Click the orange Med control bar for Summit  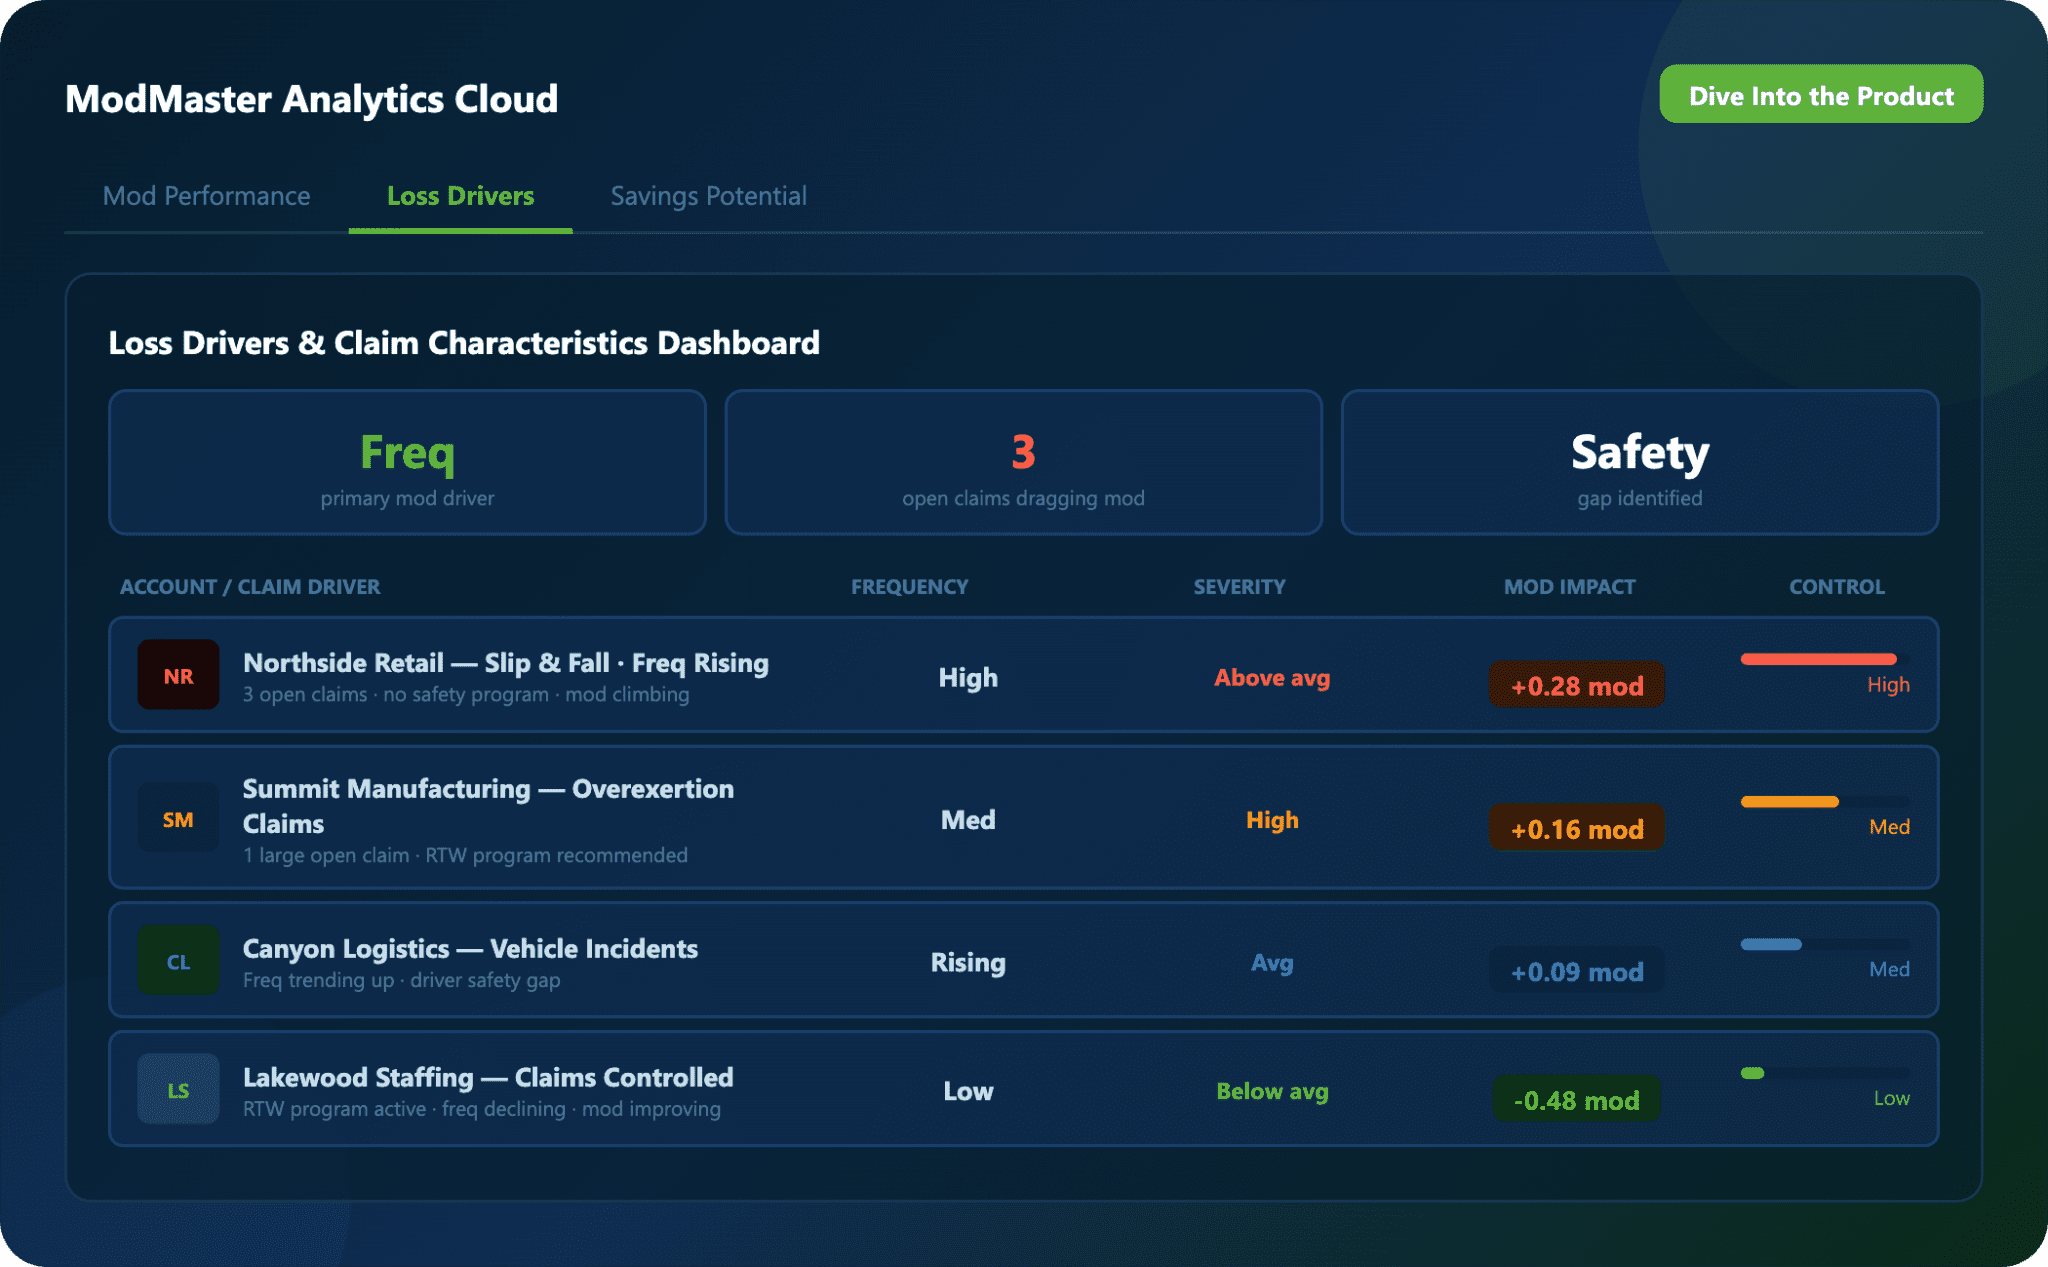pos(1789,802)
